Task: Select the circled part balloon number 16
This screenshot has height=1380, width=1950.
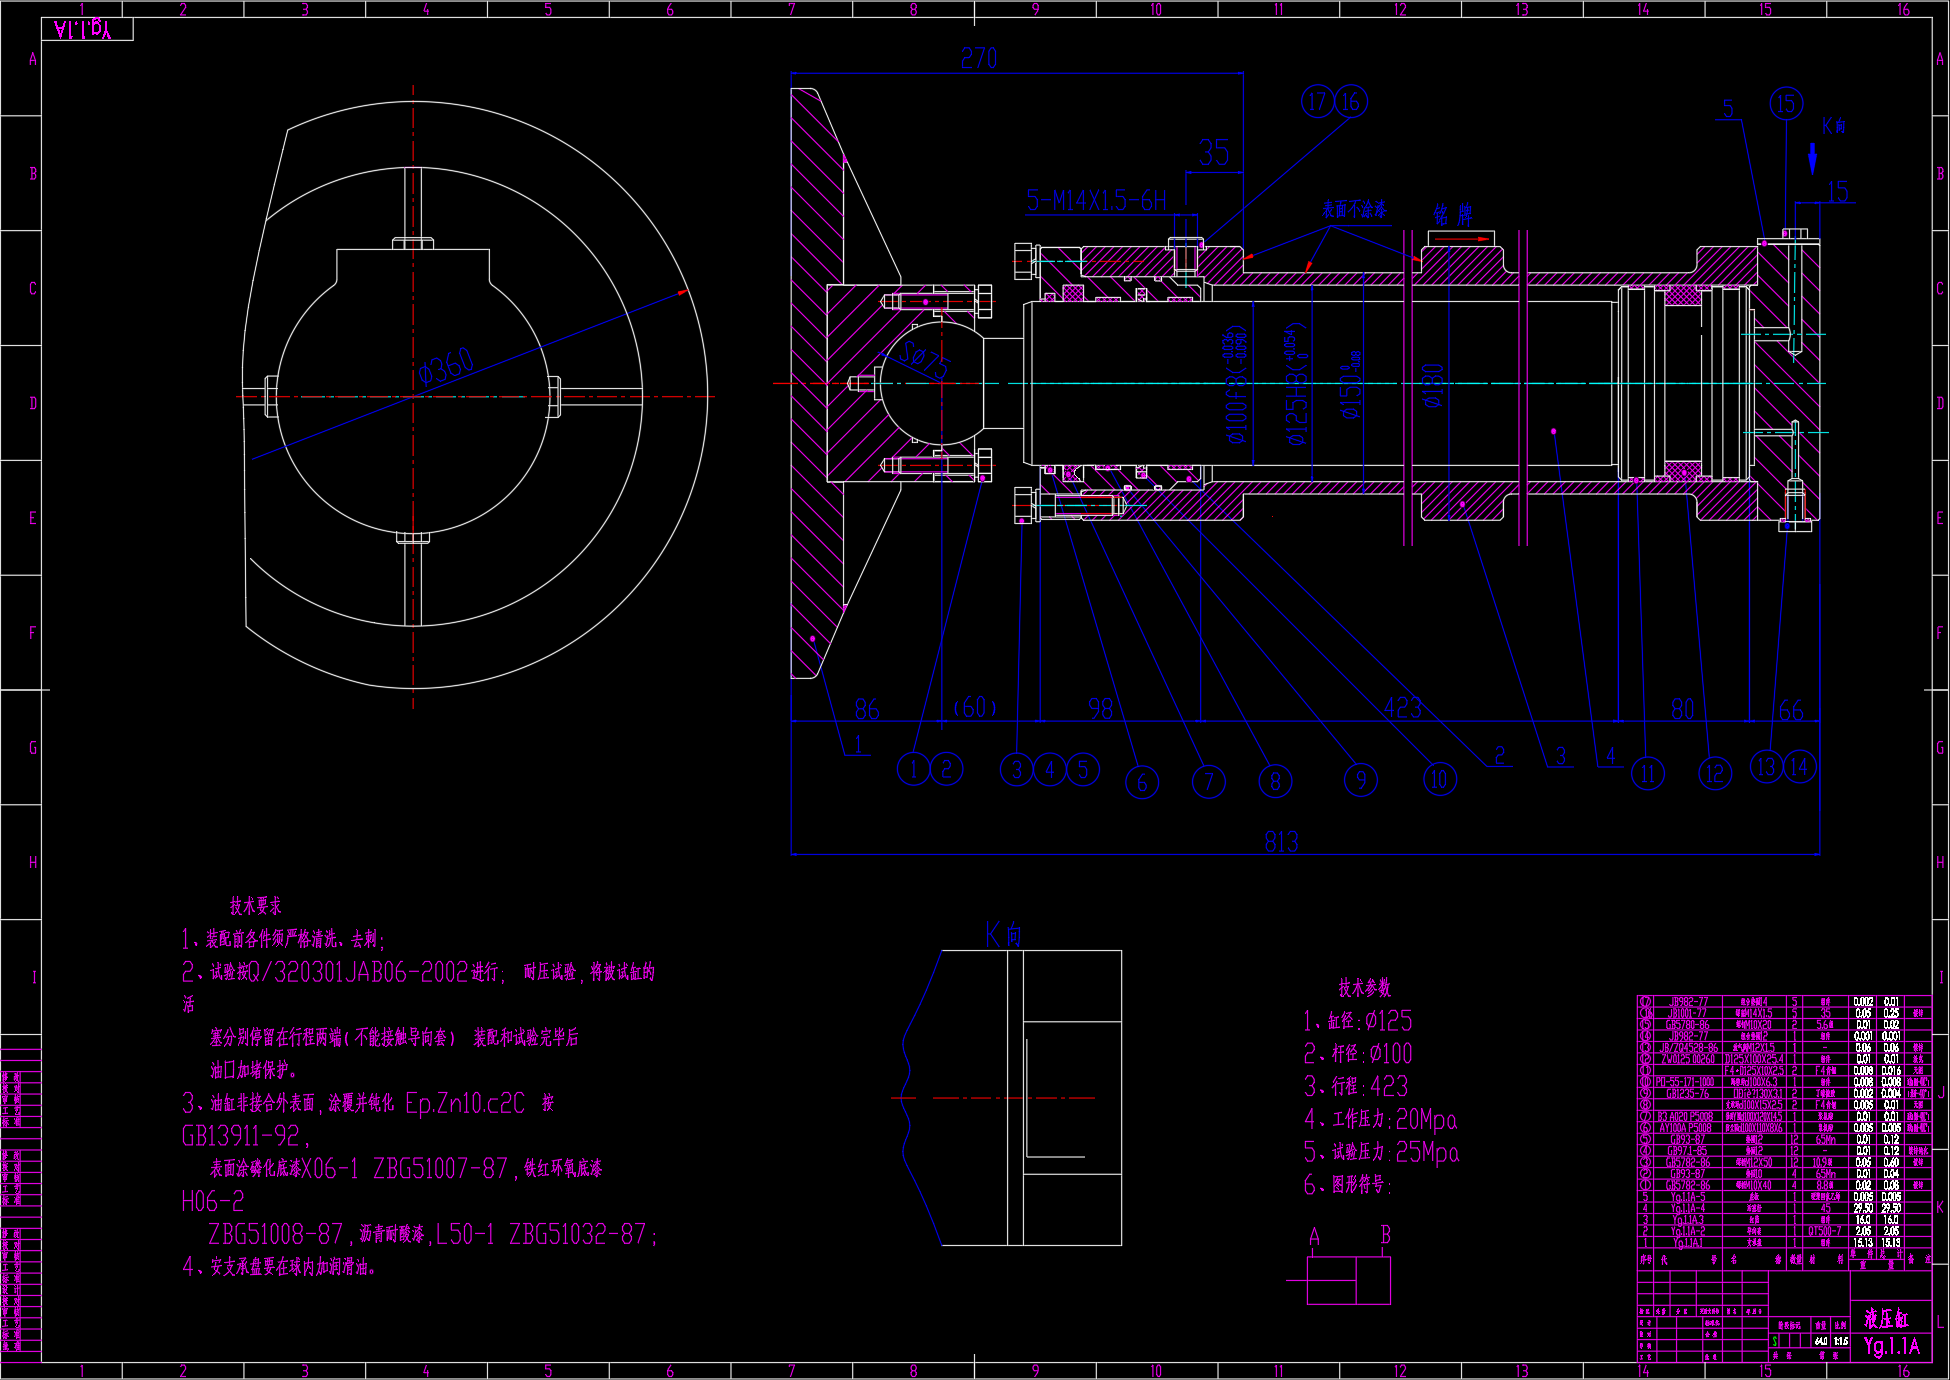Action: [1351, 101]
